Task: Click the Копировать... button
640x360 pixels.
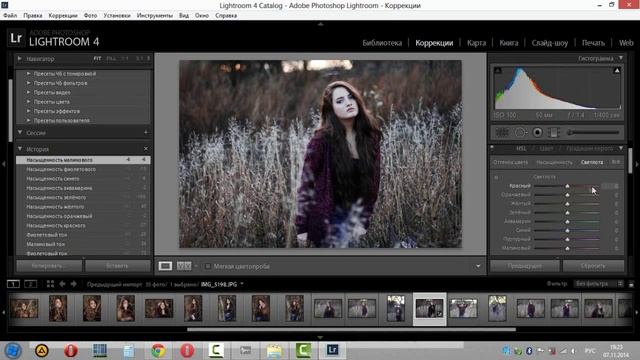Action: pyautogui.click(x=49, y=266)
